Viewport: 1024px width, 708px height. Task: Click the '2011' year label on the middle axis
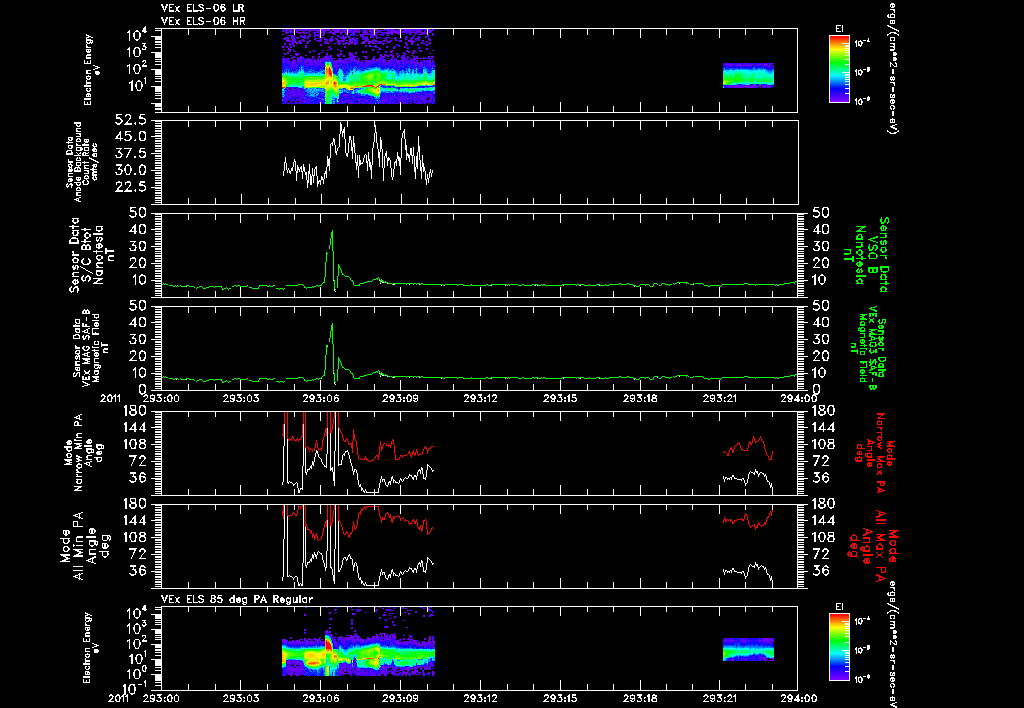110,398
